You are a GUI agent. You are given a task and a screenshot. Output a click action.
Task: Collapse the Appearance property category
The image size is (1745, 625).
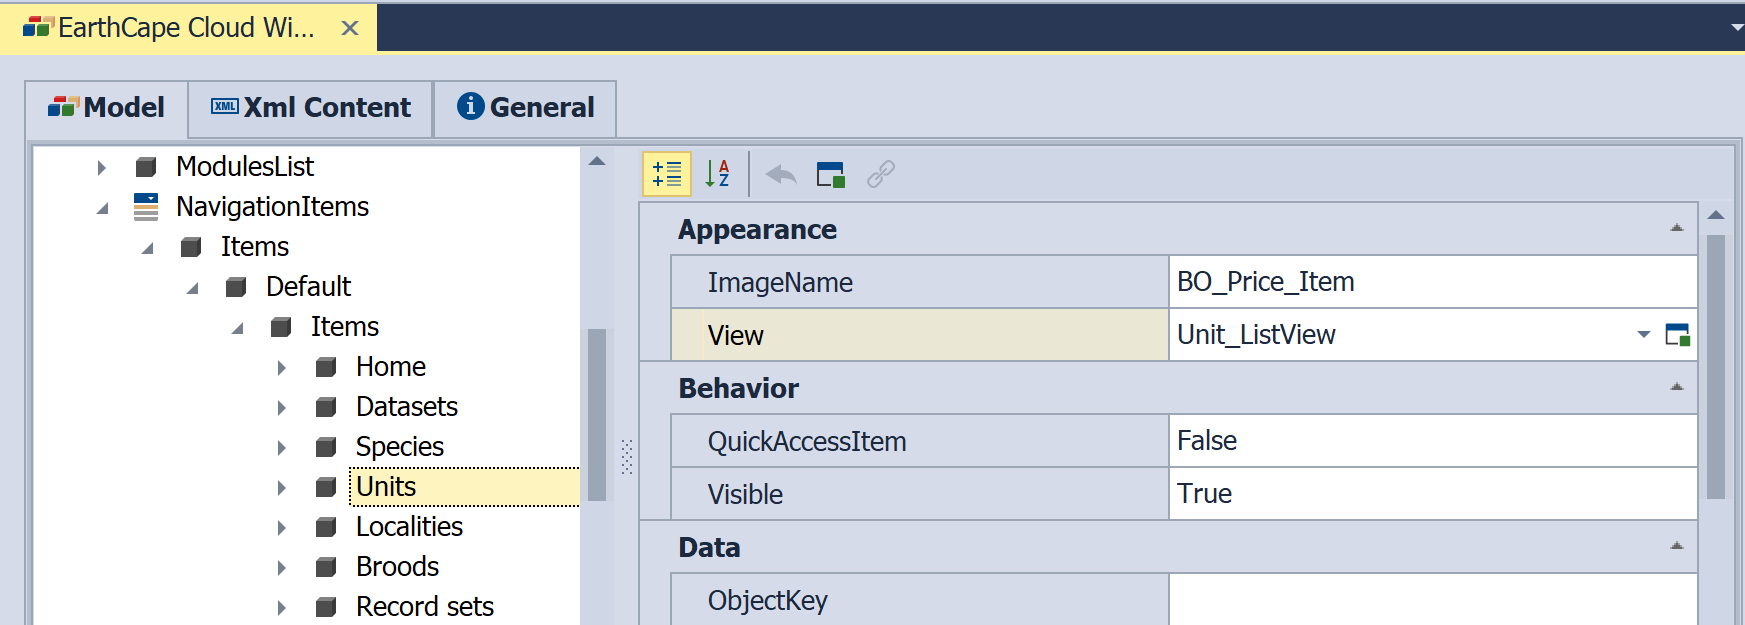pyautogui.click(x=1677, y=229)
